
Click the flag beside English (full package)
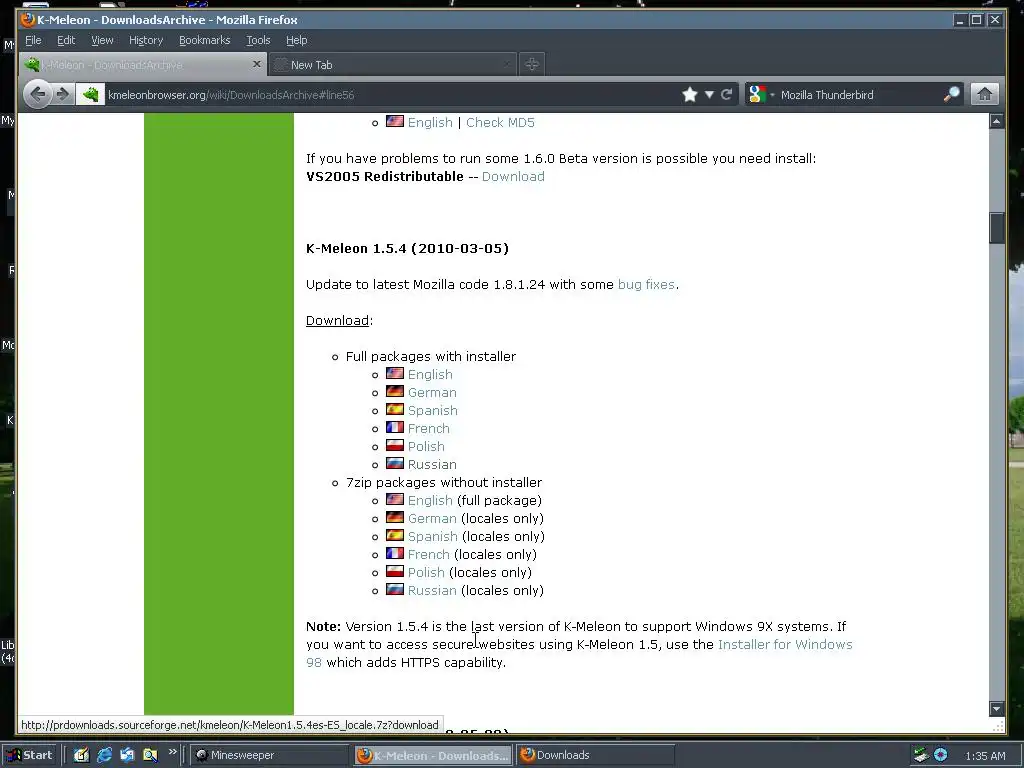point(395,499)
